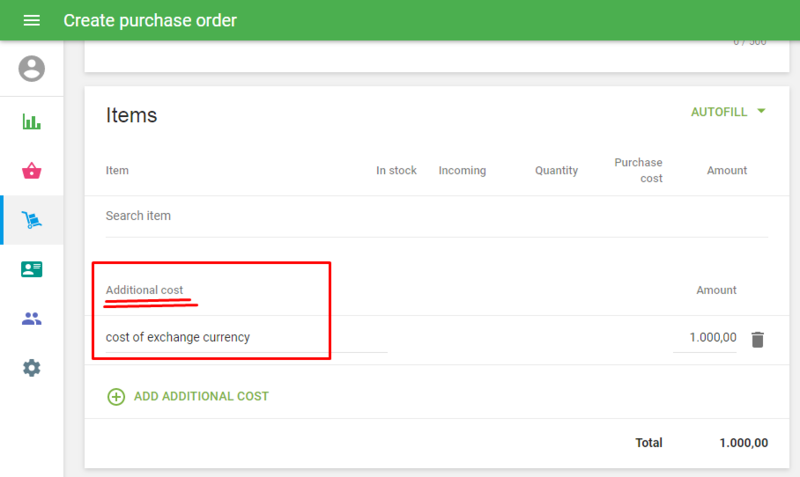
Task: Open the Settings gear icon
Action: pos(32,368)
